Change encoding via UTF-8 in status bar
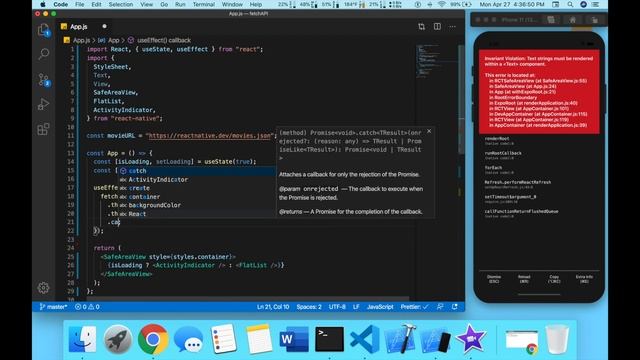Viewport: 640px width, 360px height. (x=337, y=307)
